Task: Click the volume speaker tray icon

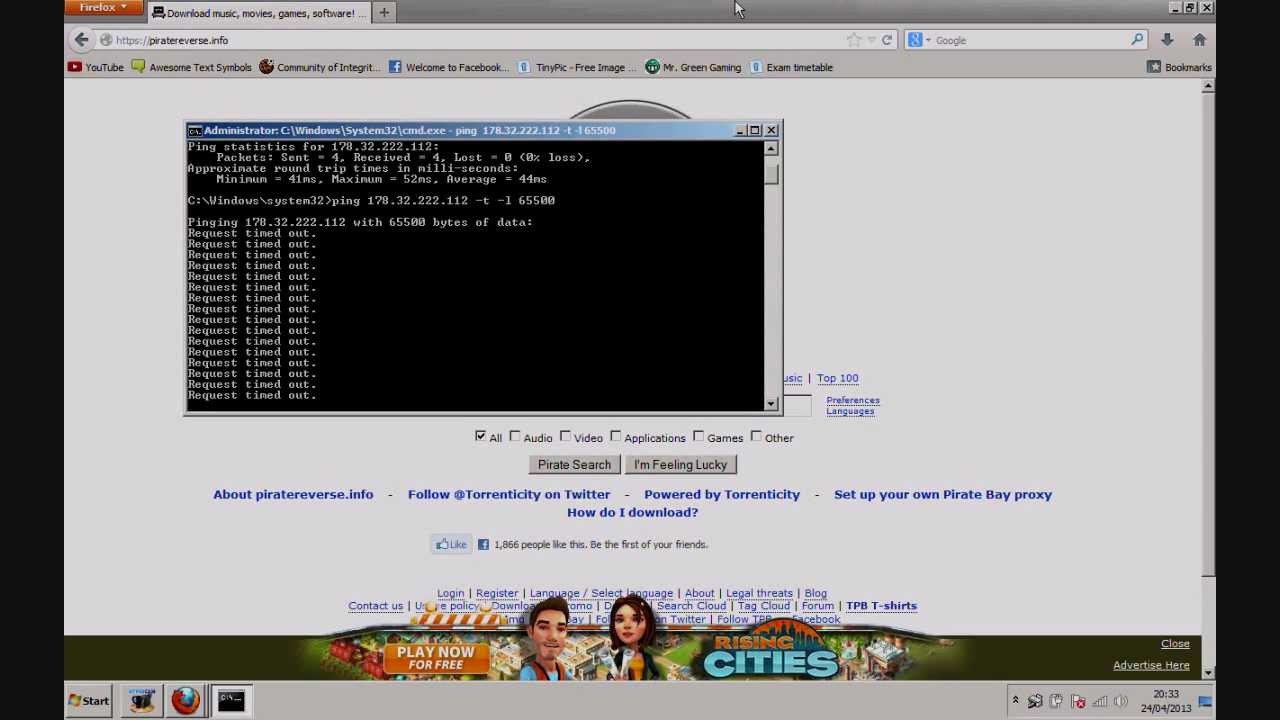Action: tap(1120, 701)
